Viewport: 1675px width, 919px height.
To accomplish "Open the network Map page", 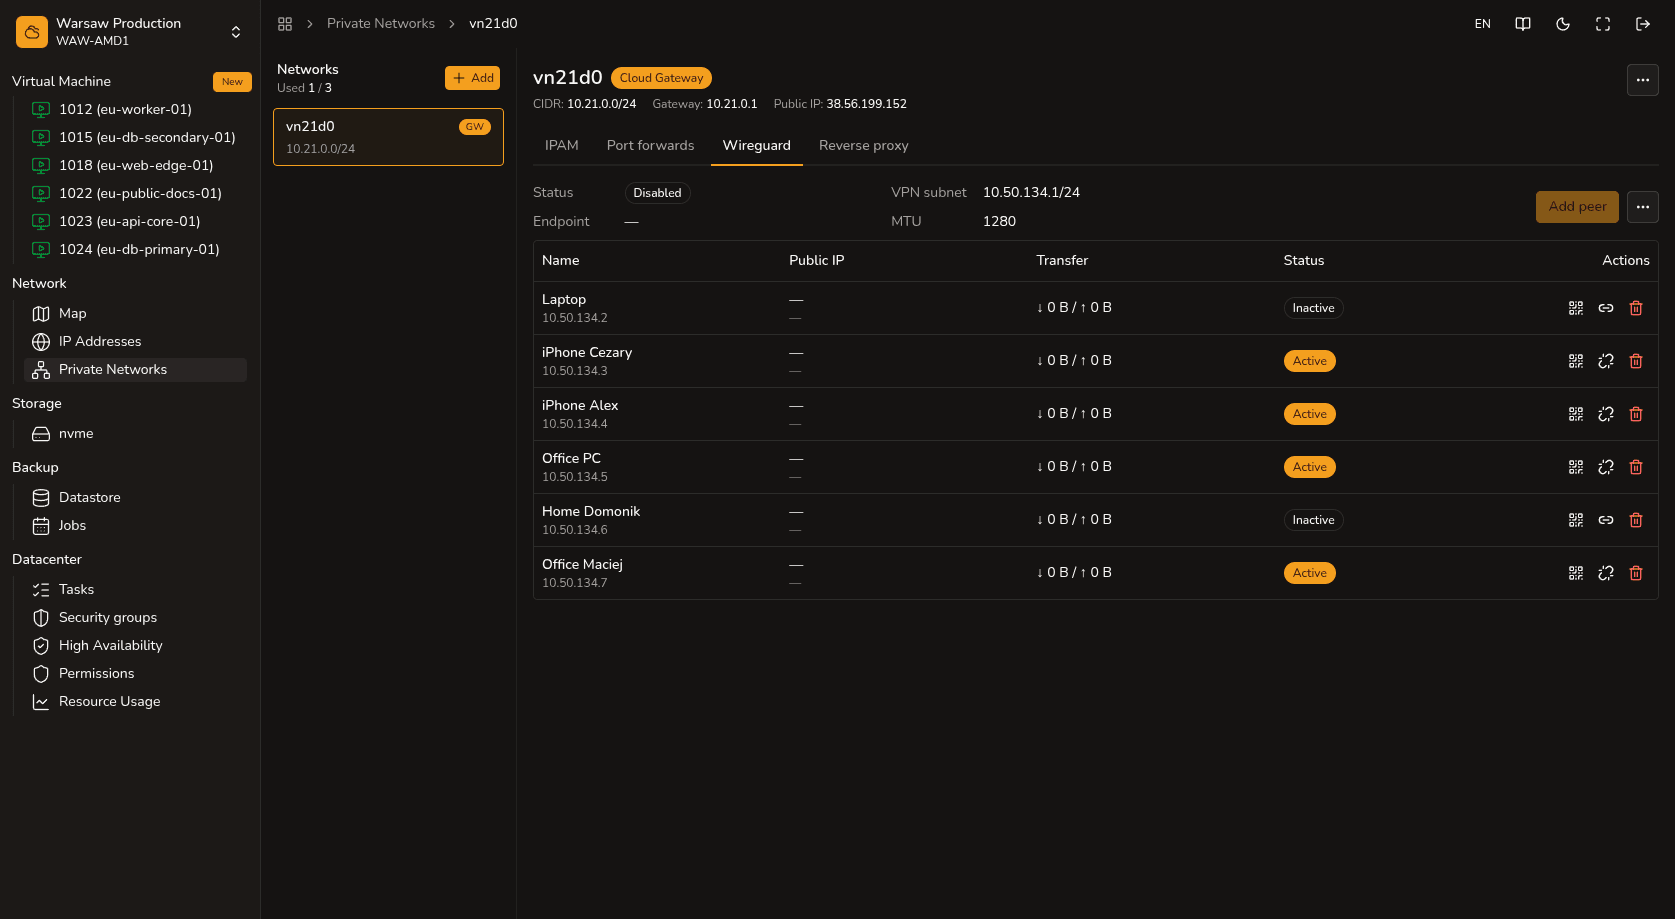I will tap(135, 313).
